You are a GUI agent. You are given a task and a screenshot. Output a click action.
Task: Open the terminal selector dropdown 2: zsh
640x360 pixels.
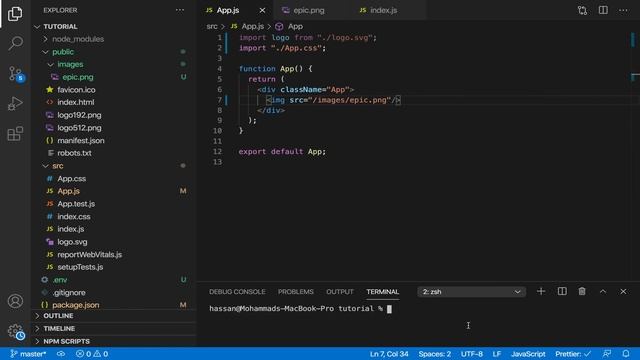(471, 292)
